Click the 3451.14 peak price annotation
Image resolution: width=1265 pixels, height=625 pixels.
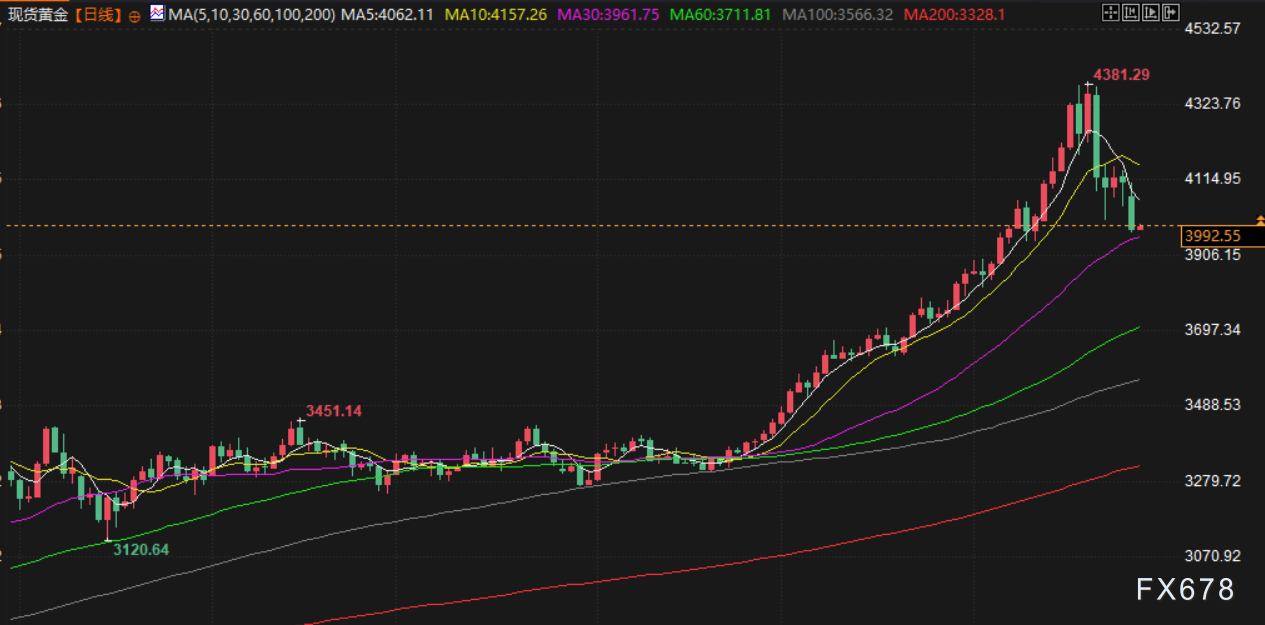[x=333, y=411]
